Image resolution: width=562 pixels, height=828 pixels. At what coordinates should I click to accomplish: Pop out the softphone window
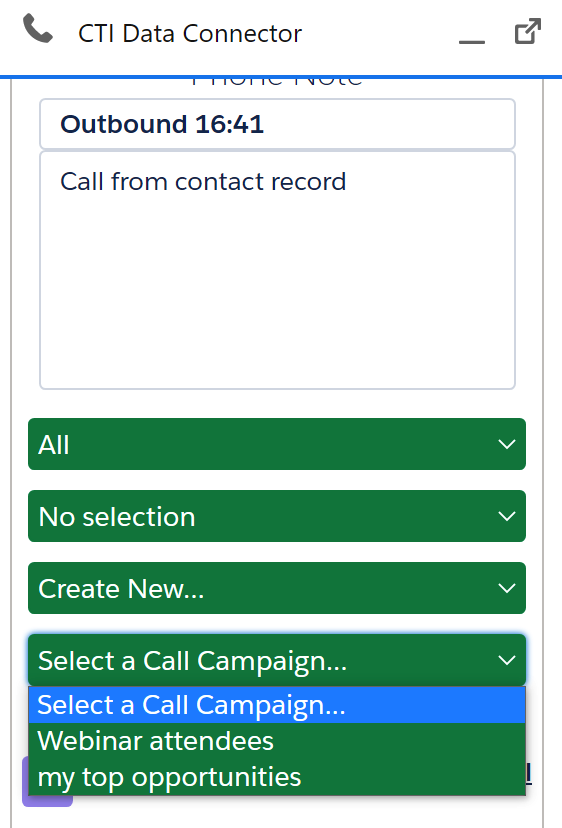pos(528,31)
